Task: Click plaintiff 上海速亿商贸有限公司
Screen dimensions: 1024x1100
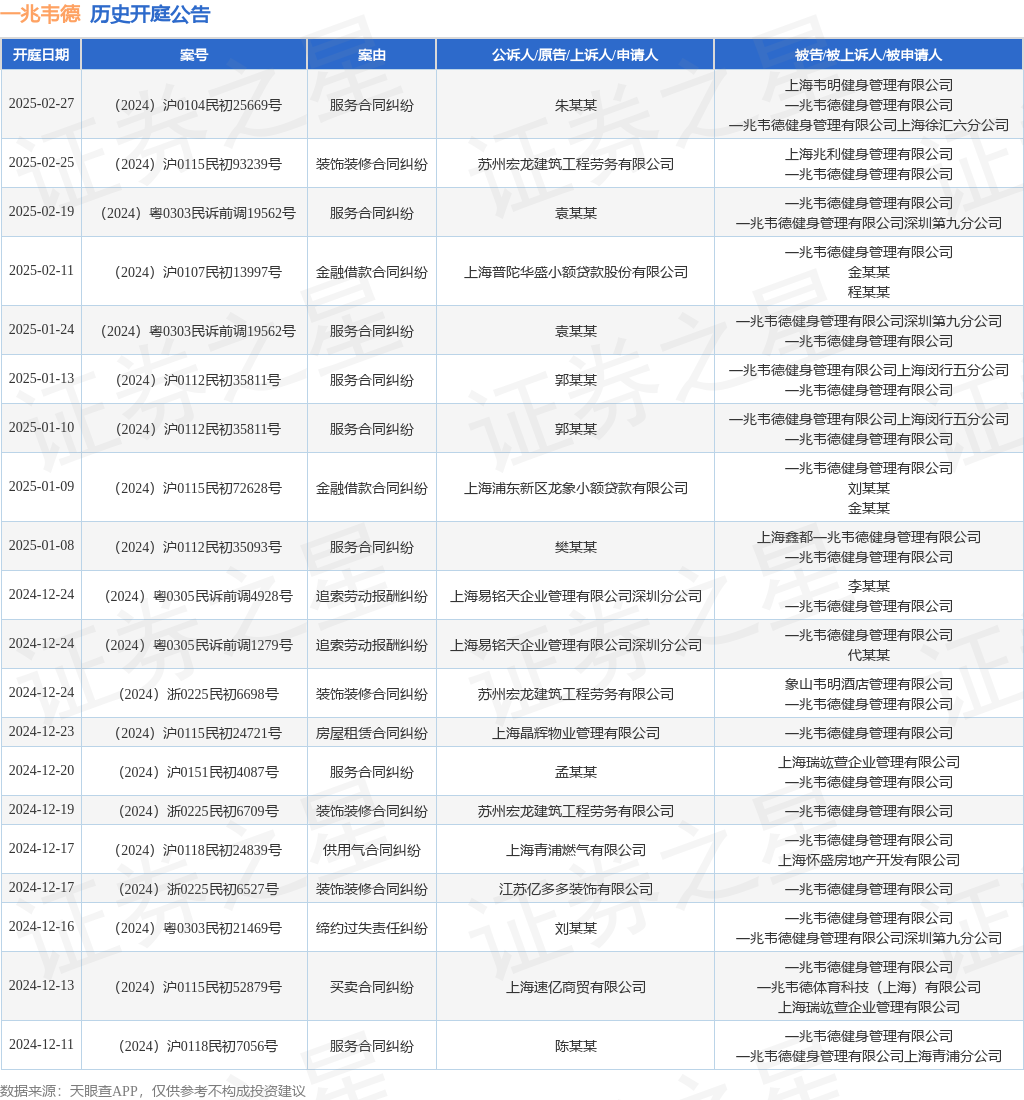Action: pos(576,987)
